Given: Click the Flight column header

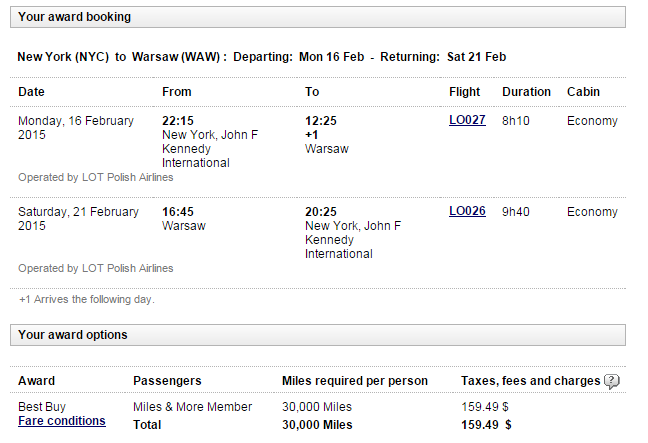Looking at the screenshot, I should coord(465,92).
